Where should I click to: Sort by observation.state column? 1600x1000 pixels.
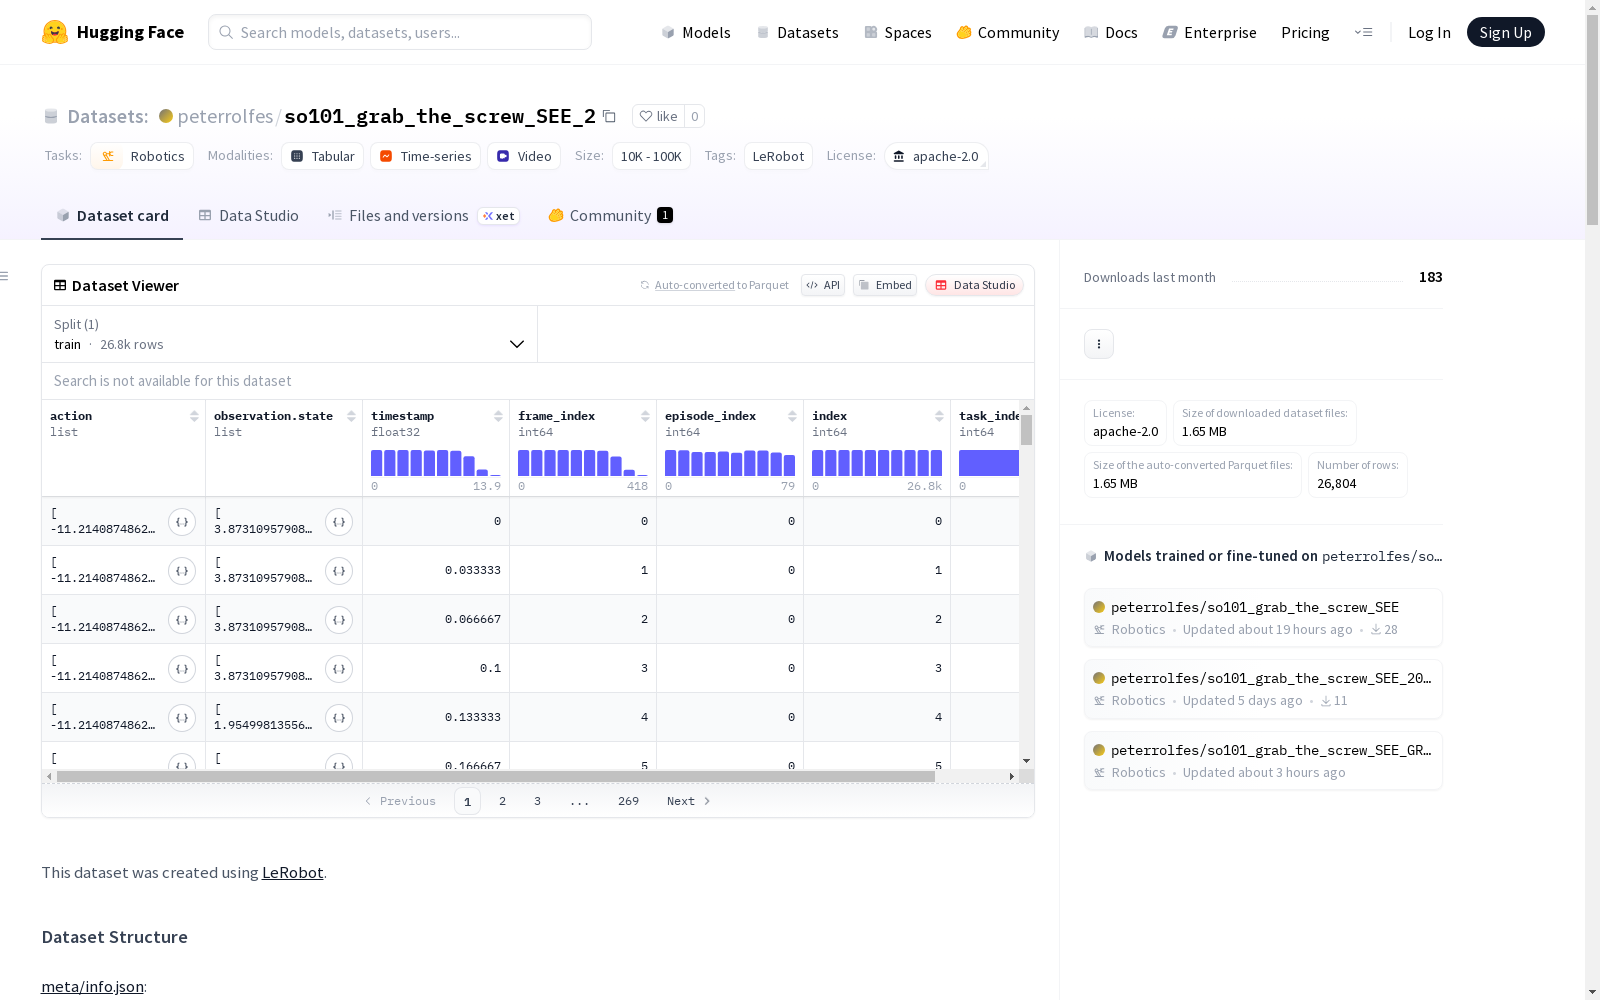(x=351, y=416)
